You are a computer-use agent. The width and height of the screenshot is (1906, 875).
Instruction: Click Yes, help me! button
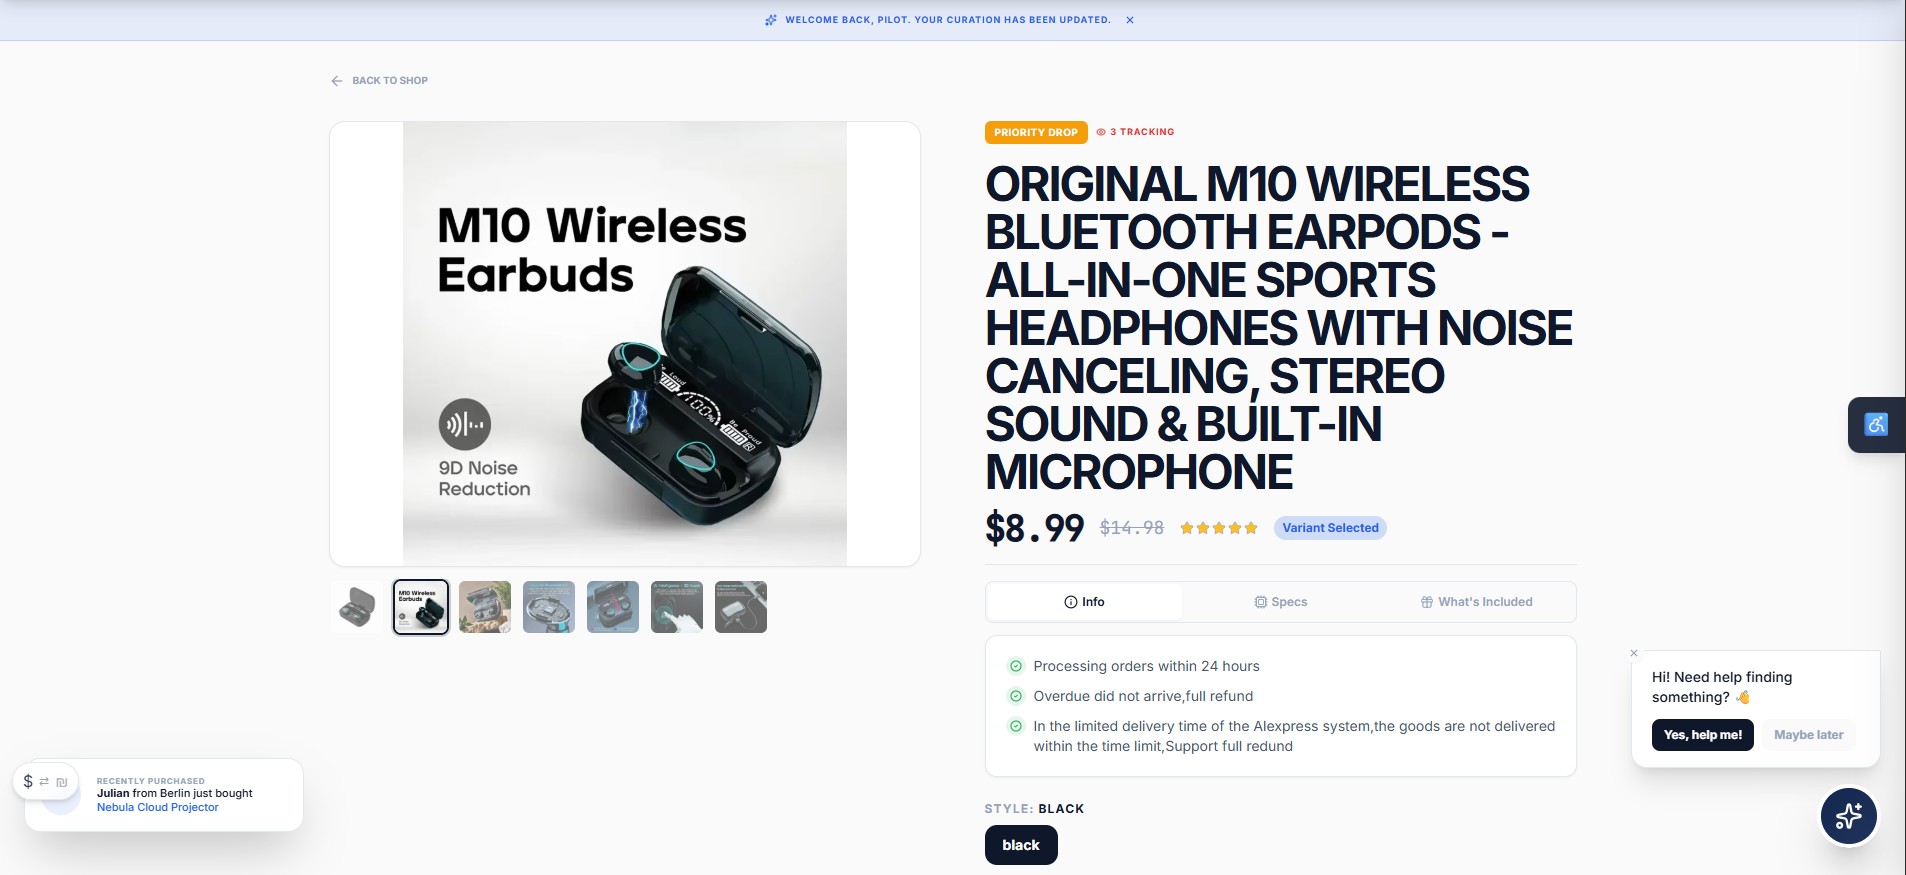coord(1702,735)
